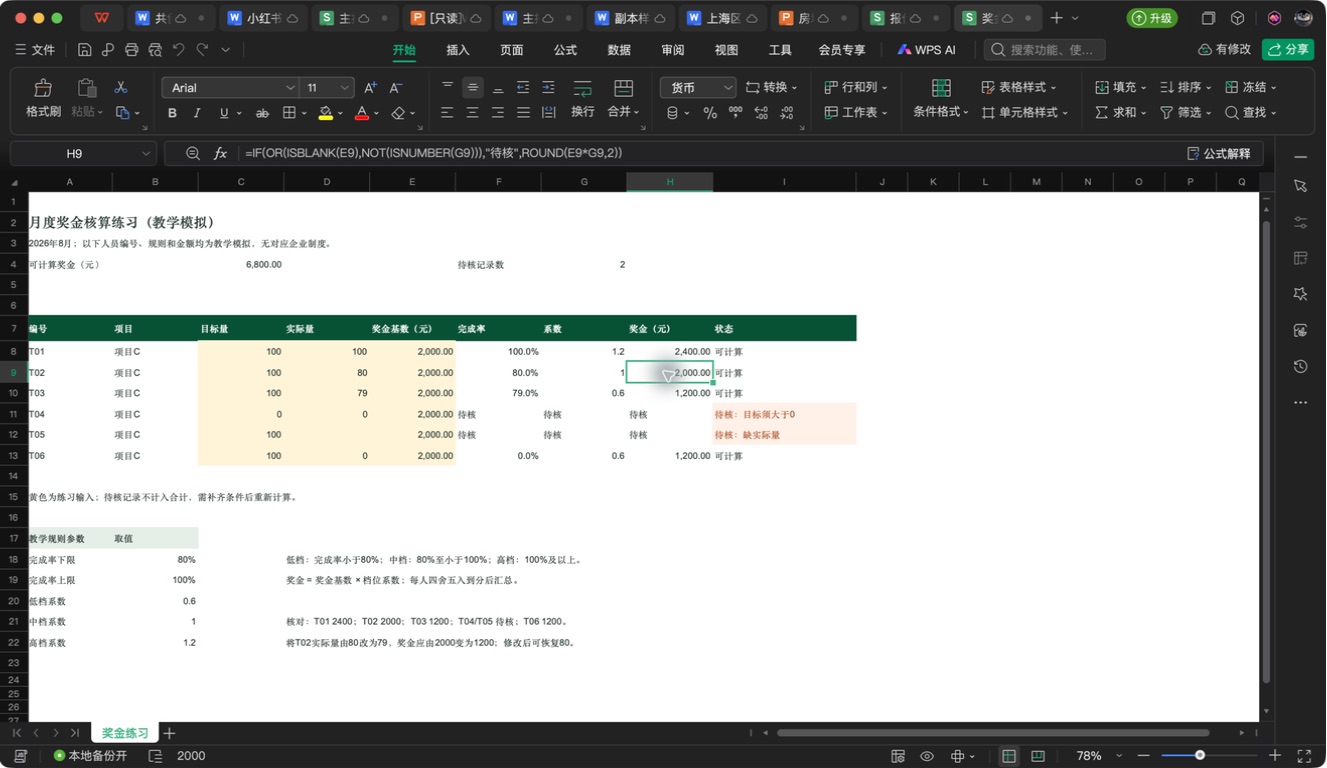
Task: Zoom in using the plus icon
Action: click(x=1274, y=756)
